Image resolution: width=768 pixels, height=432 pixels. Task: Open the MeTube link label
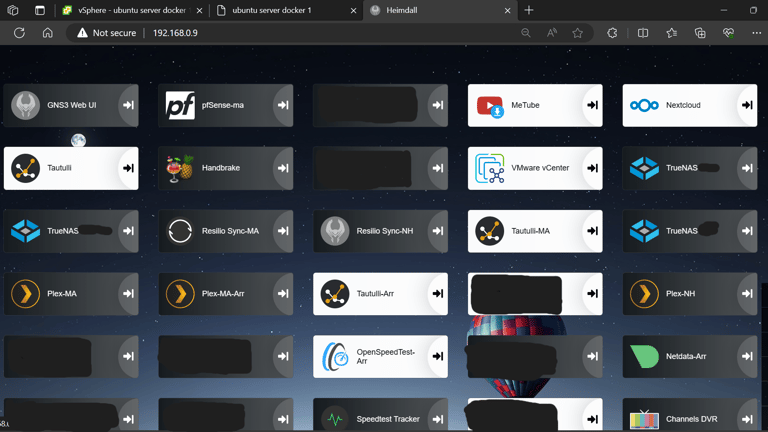click(525, 105)
